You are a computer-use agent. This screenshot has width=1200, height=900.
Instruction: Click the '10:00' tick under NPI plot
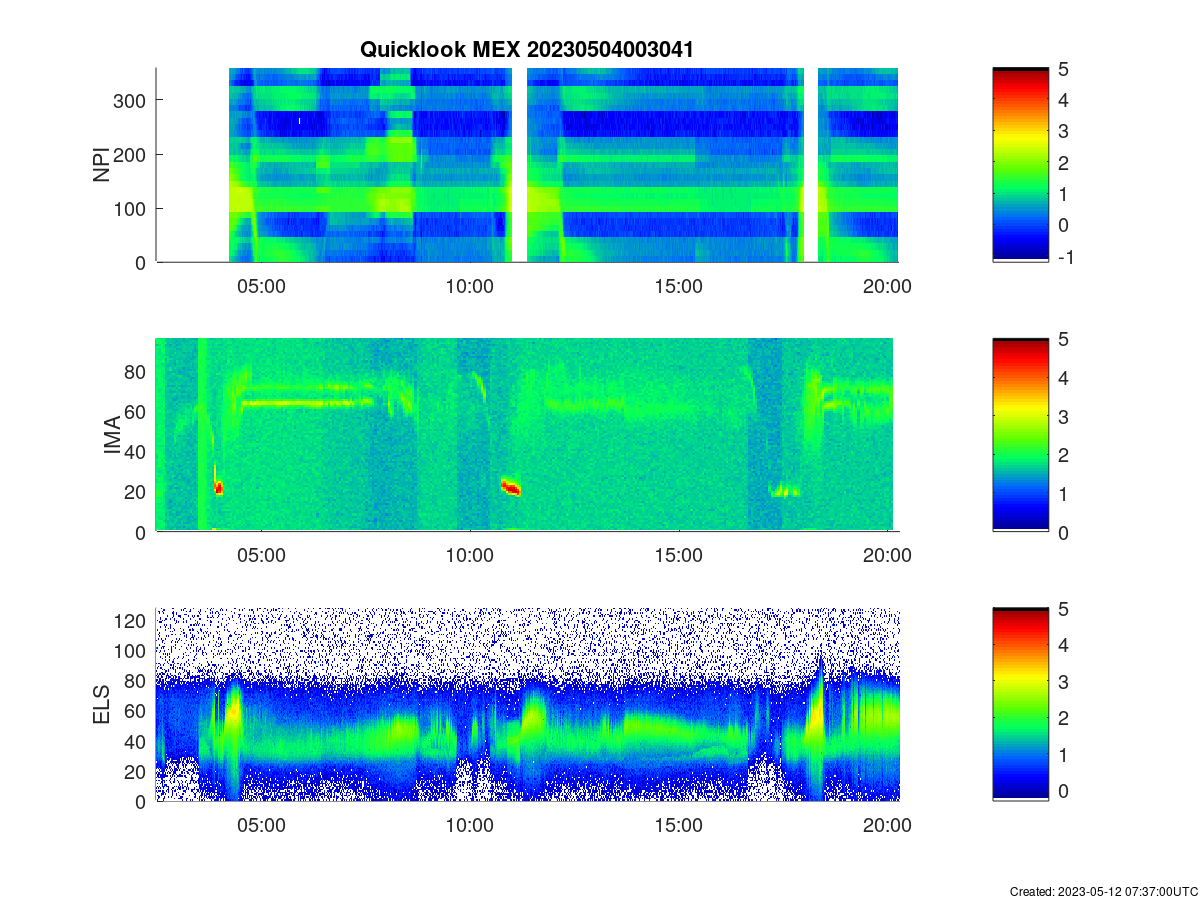click(x=469, y=286)
